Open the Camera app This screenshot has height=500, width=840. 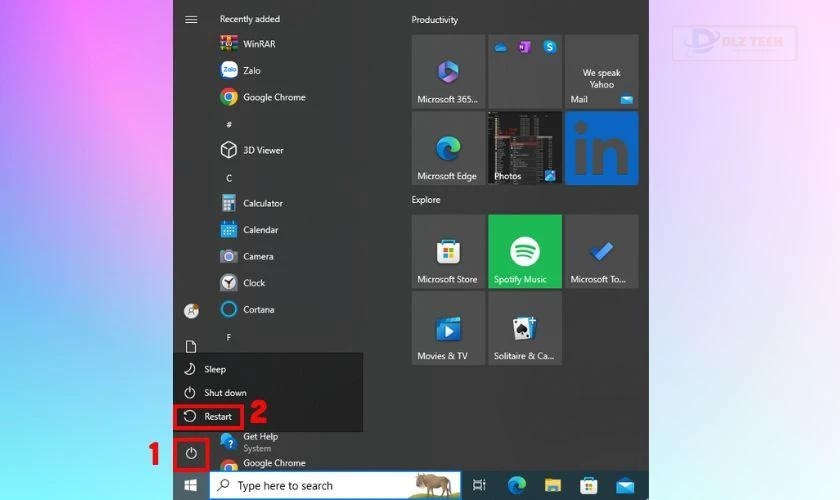click(x=257, y=256)
